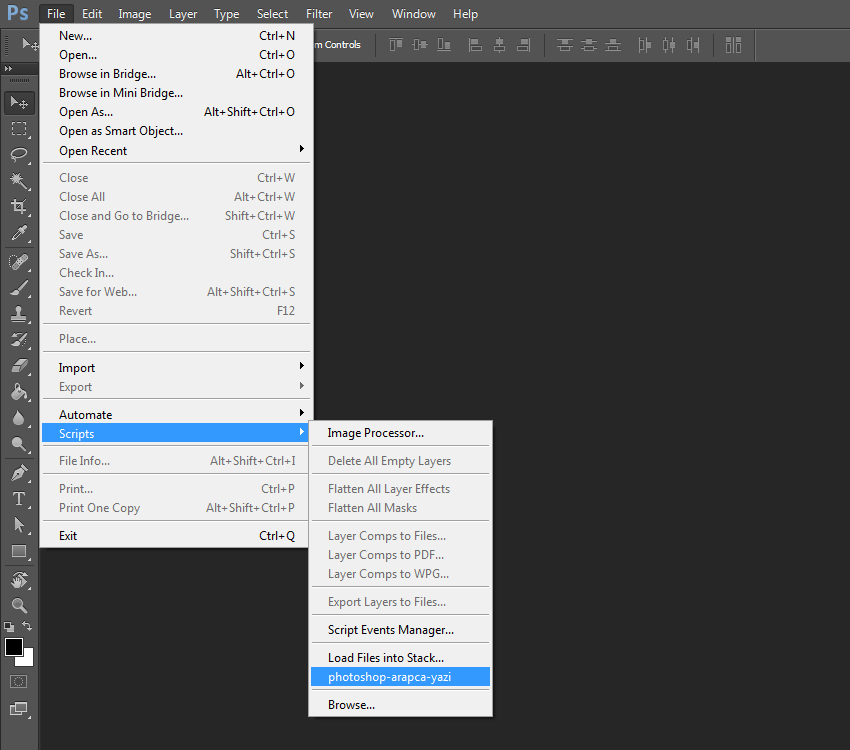Select the Eyedropper tool
The image size is (850, 750).
20,233
